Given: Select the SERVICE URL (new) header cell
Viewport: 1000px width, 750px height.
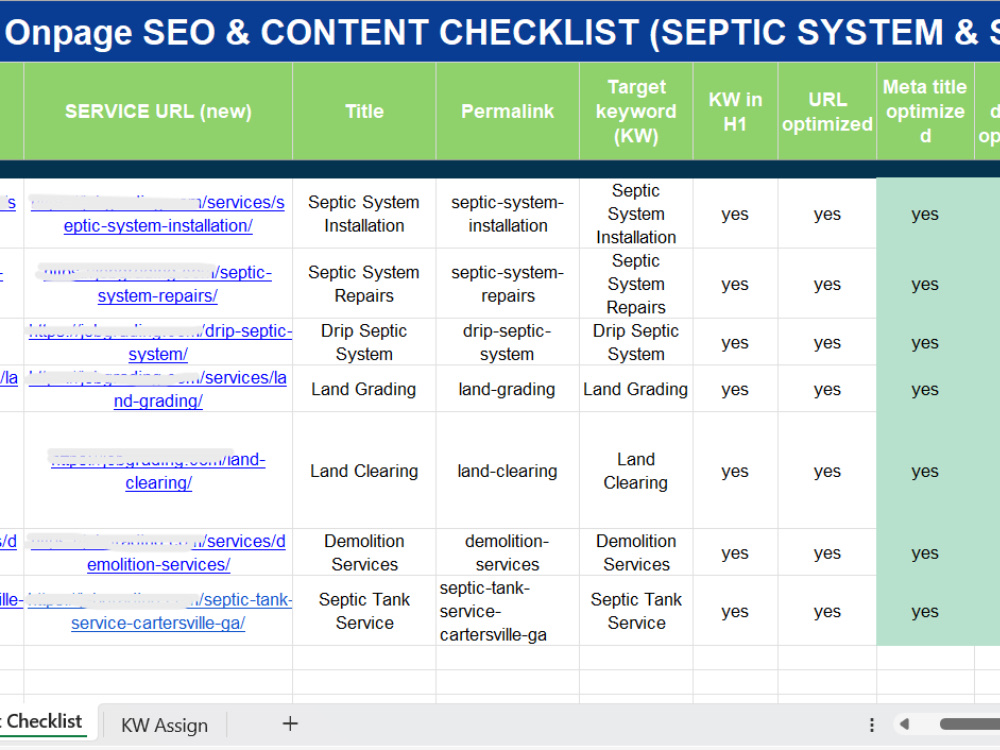Looking at the screenshot, I should (158, 112).
